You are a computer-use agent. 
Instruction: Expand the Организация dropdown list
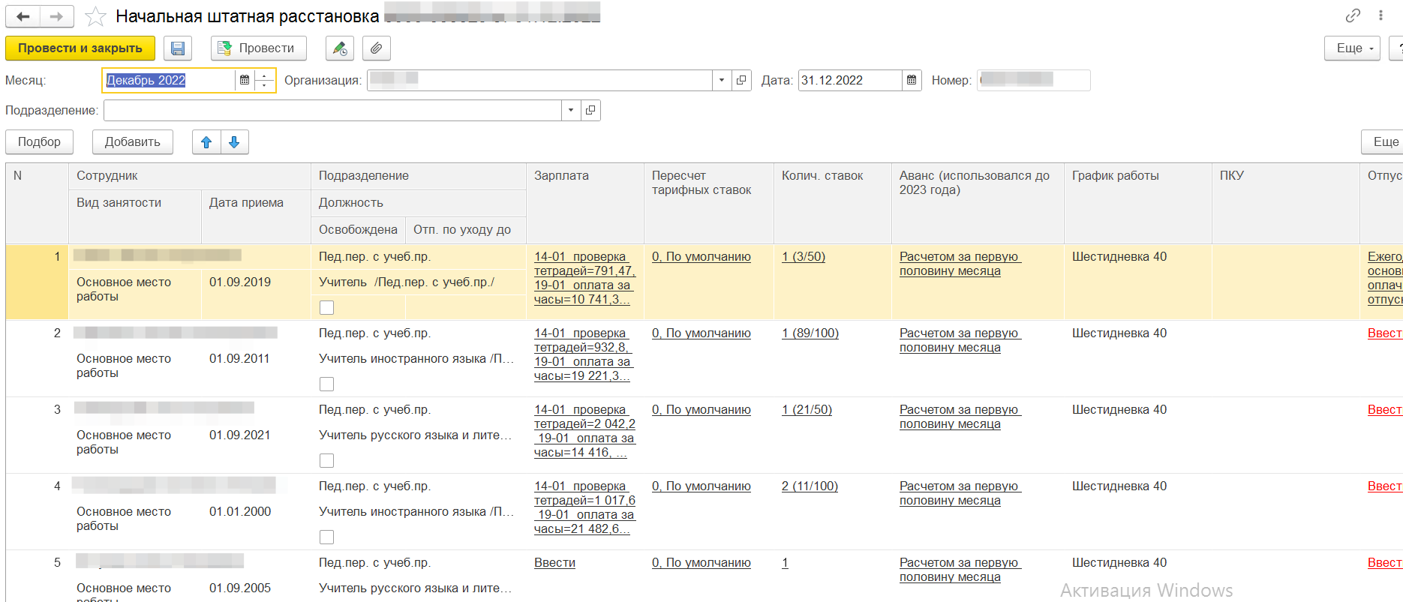click(x=722, y=80)
